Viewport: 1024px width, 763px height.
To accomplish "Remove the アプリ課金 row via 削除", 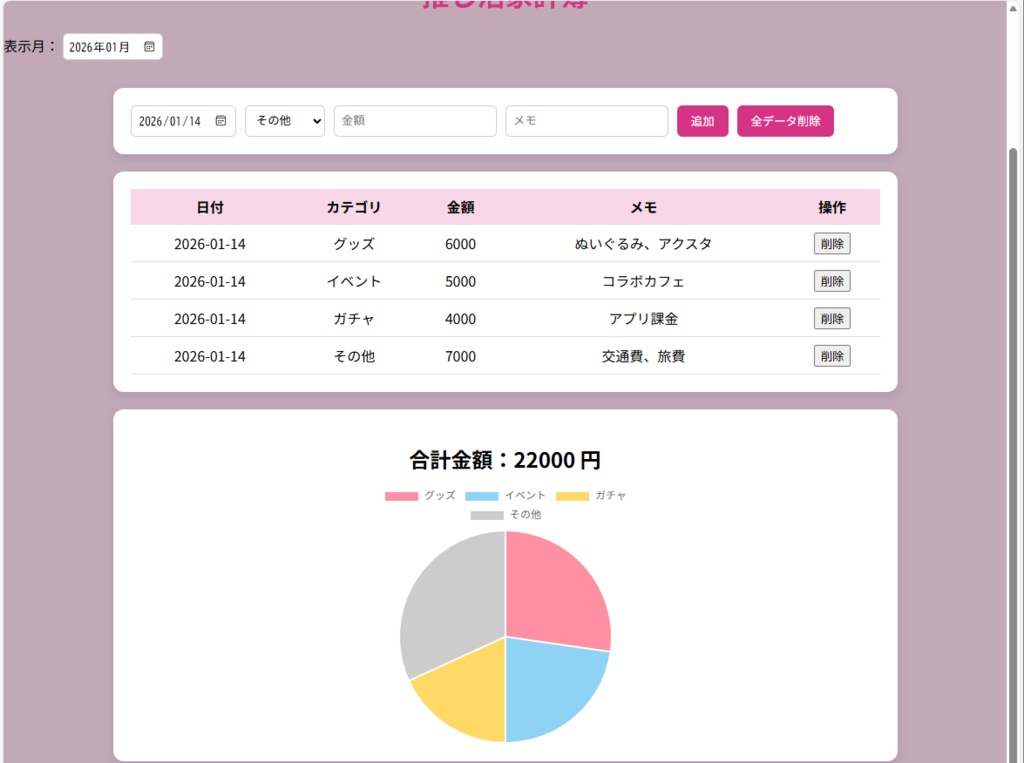I will [831, 318].
